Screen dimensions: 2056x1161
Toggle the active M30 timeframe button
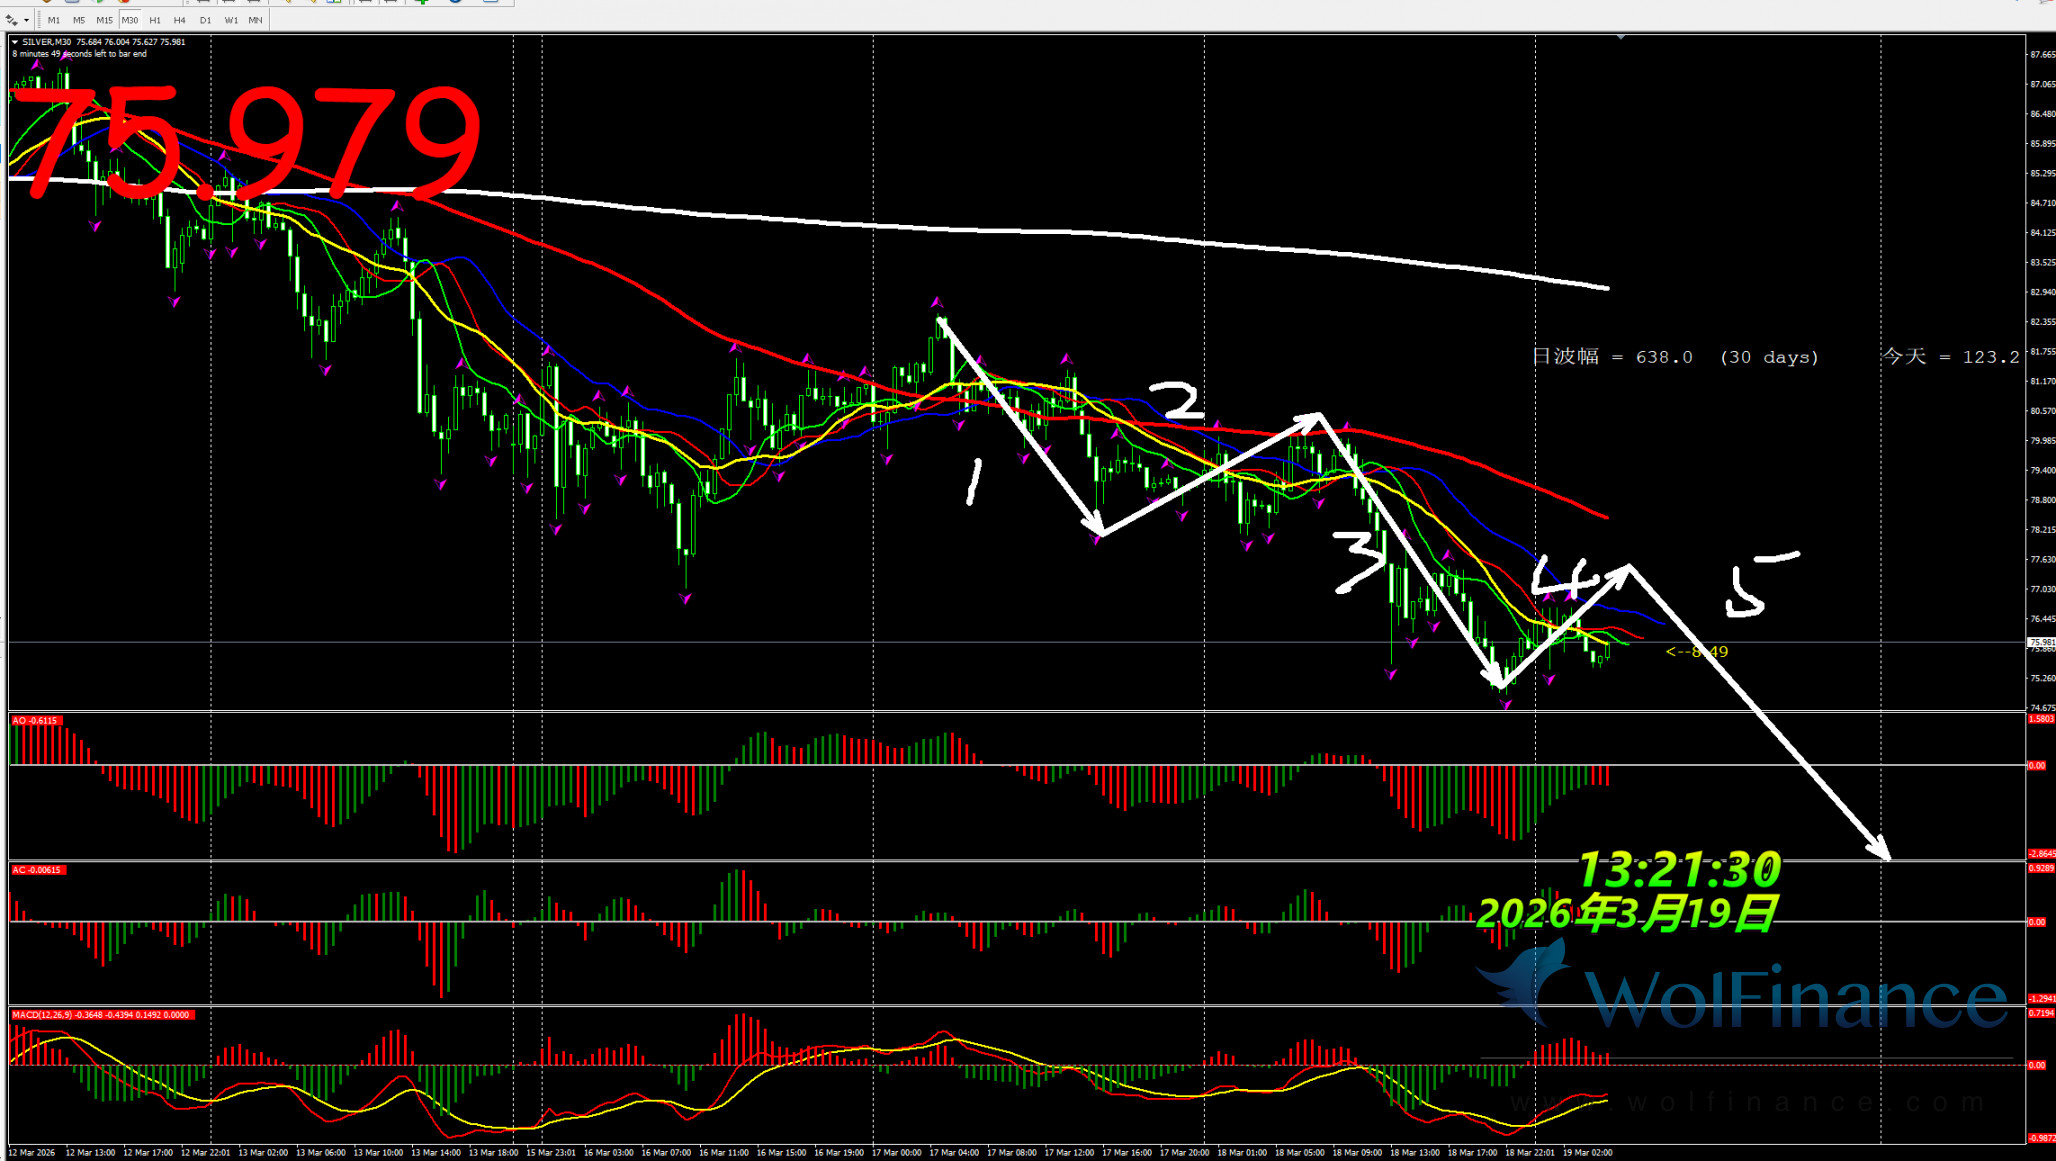click(130, 20)
